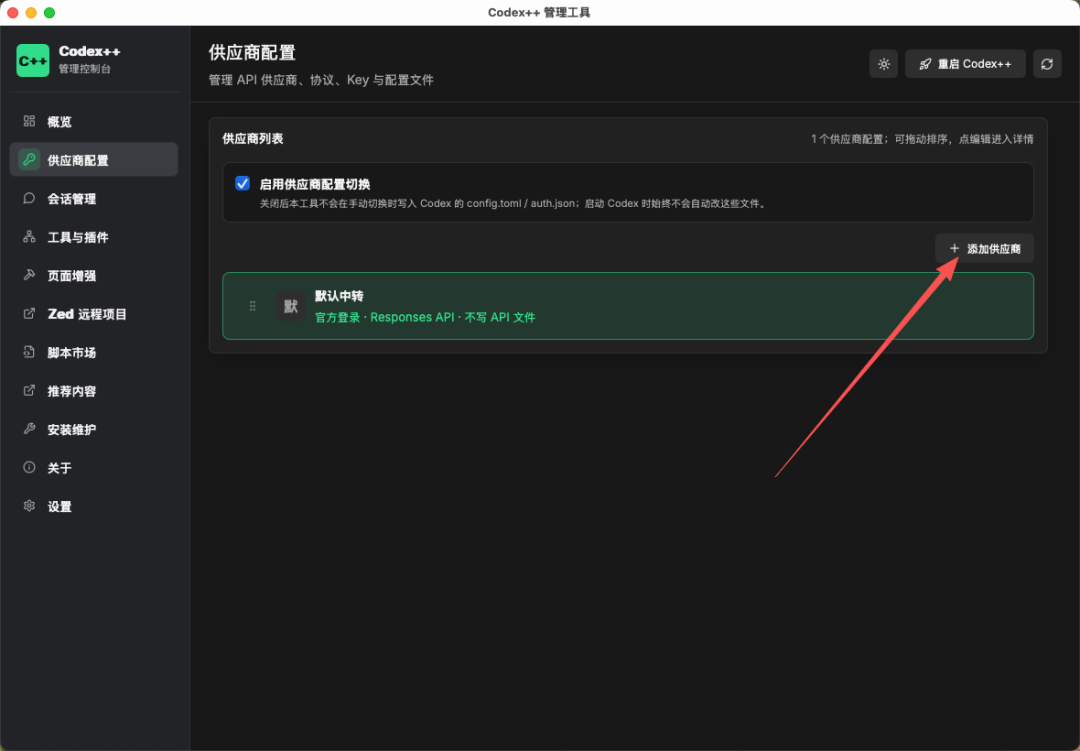Uncheck 启用供应商配置切换 checkbox
Screen dimensions: 1080x751
[242, 183]
